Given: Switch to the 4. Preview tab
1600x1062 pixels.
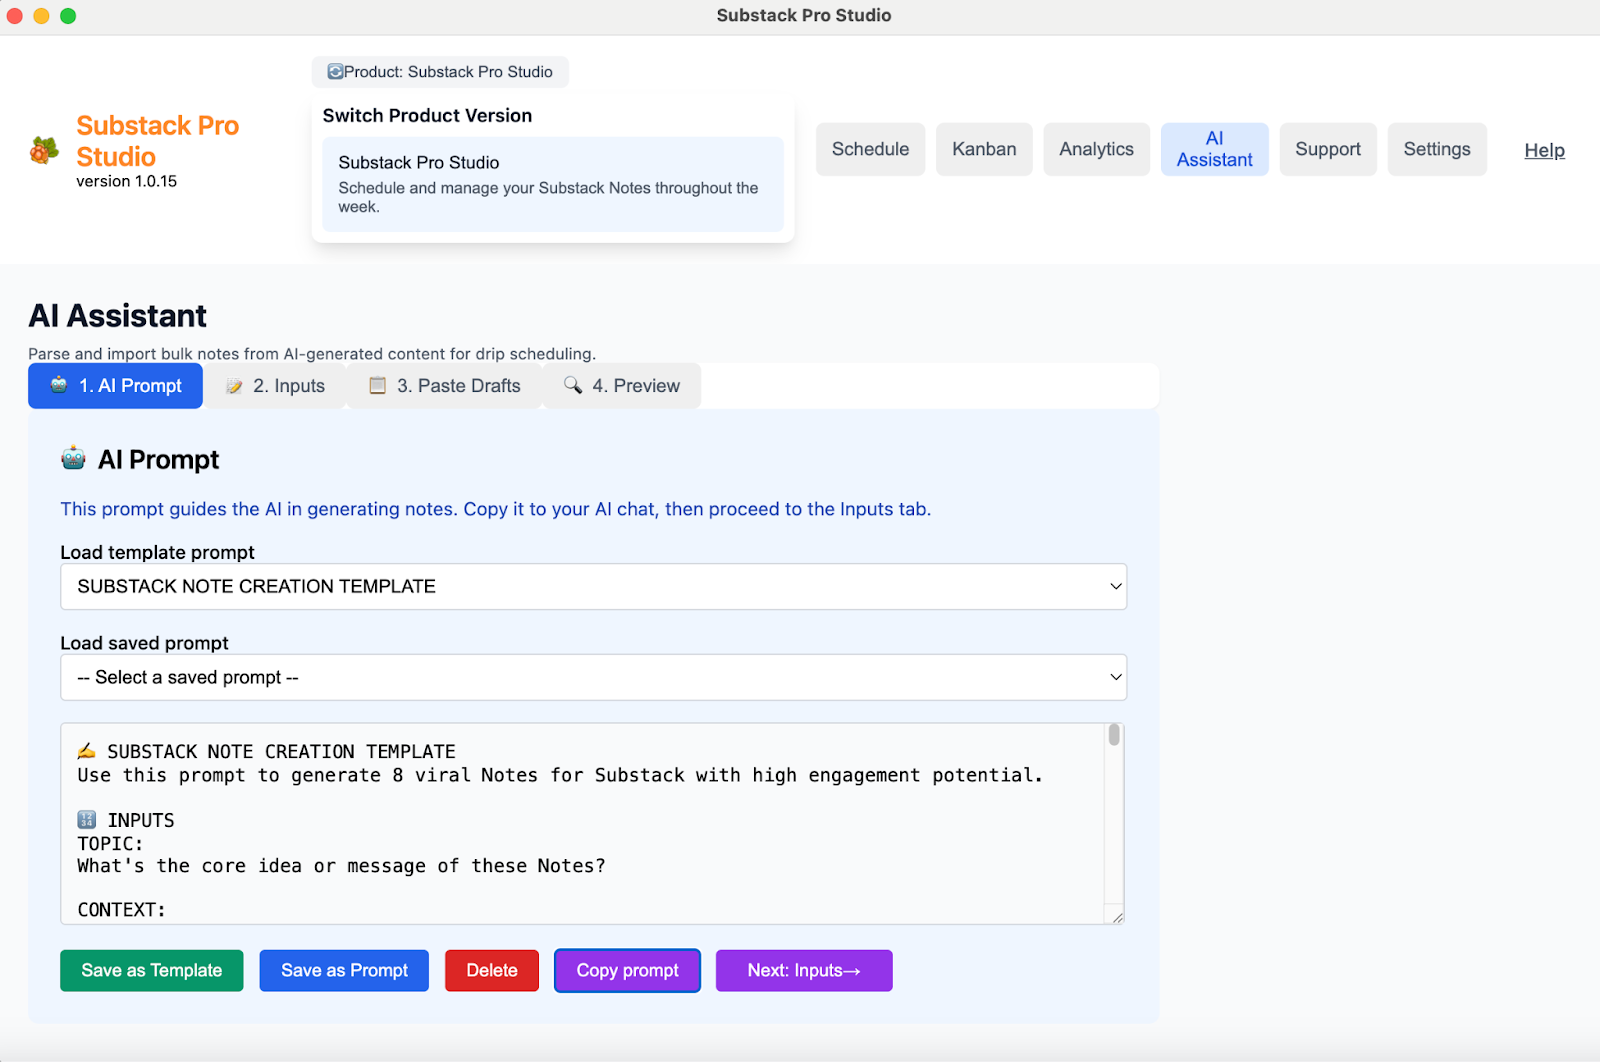Looking at the screenshot, I should (622, 386).
